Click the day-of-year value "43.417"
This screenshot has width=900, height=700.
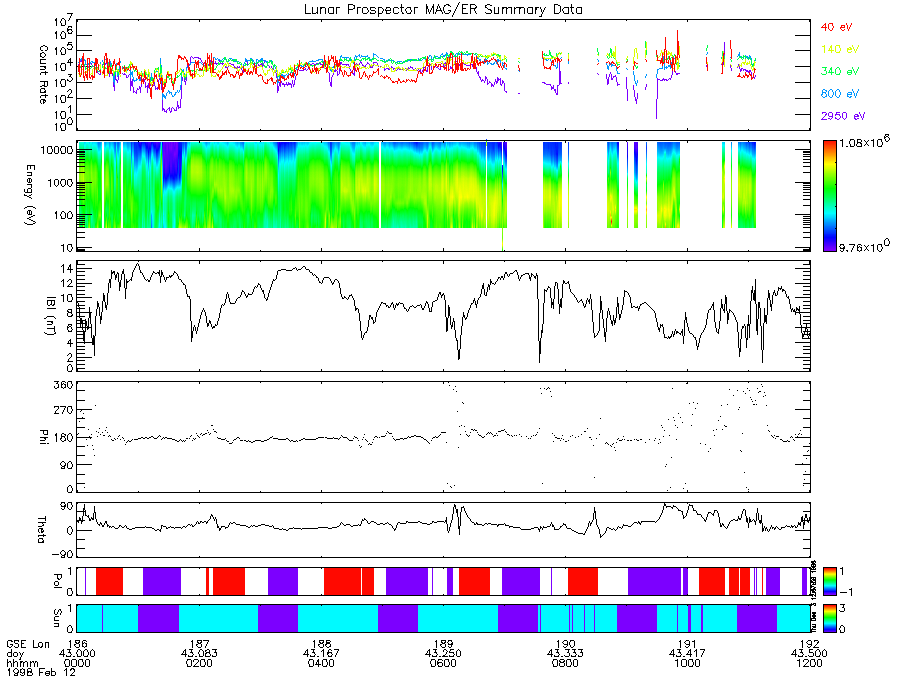tap(687, 654)
